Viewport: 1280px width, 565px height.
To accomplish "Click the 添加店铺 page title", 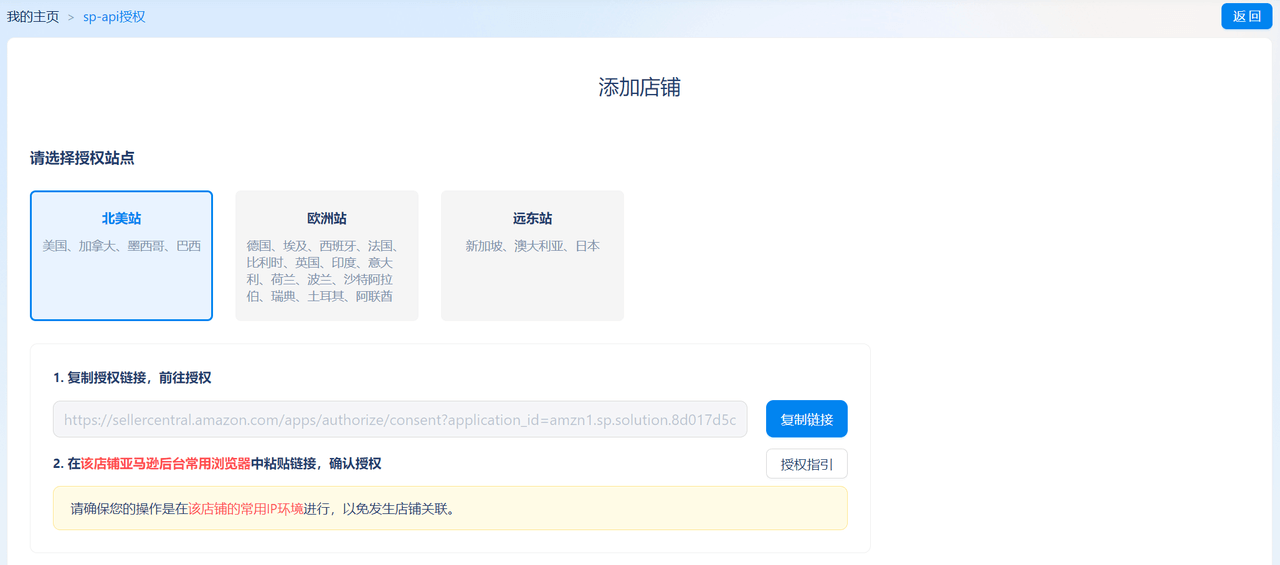I will coord(639,88).
